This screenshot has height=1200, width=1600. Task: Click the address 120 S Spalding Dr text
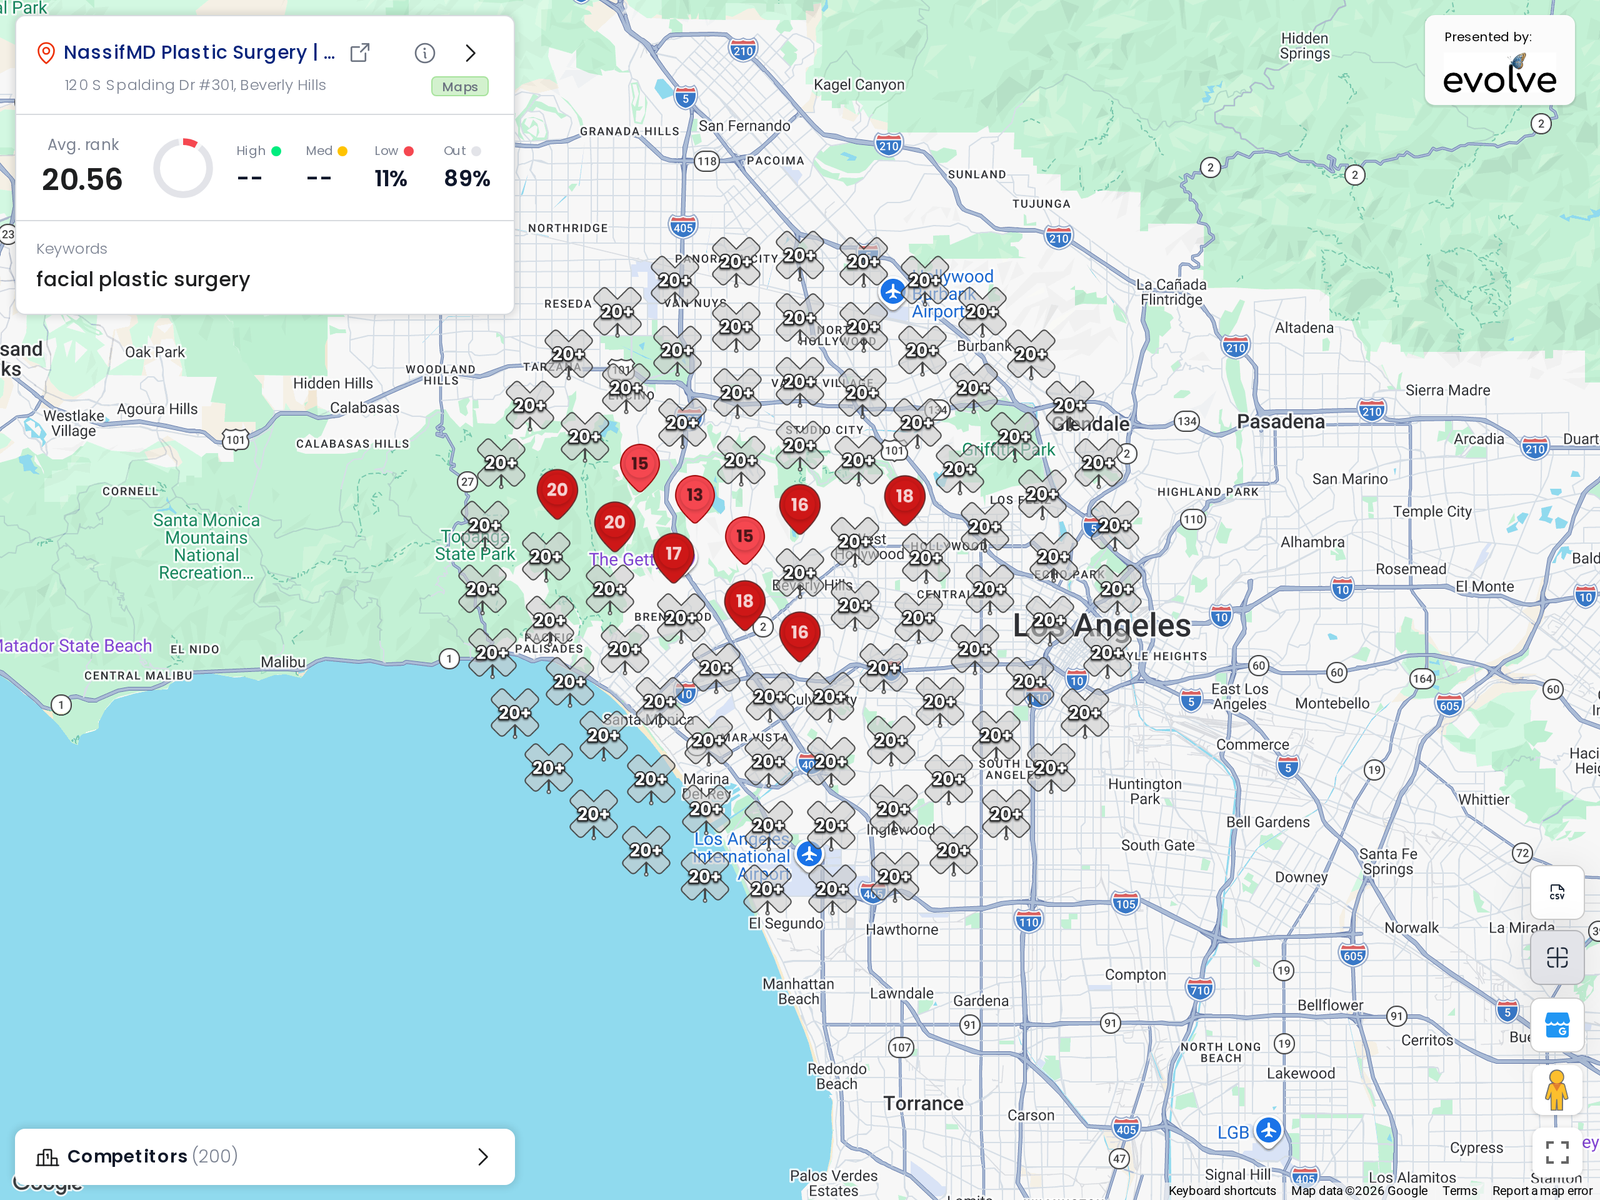[195, 85]
